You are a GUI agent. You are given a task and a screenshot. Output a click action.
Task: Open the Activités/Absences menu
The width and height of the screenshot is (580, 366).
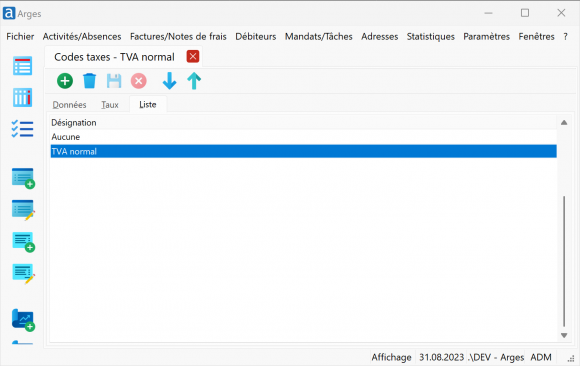(x=82, y=36)
